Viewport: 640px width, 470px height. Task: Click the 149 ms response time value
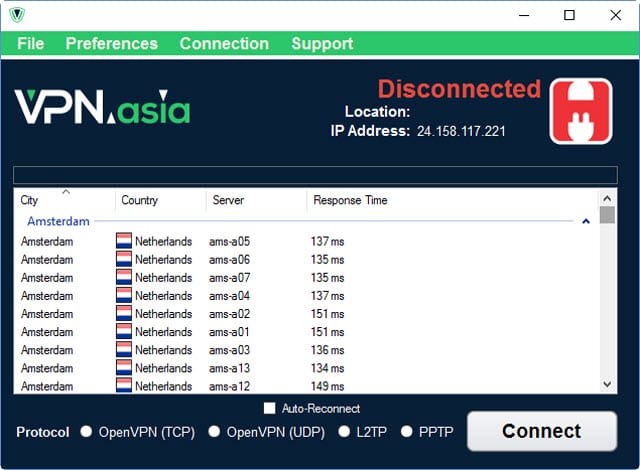click(x=327, y=386)
